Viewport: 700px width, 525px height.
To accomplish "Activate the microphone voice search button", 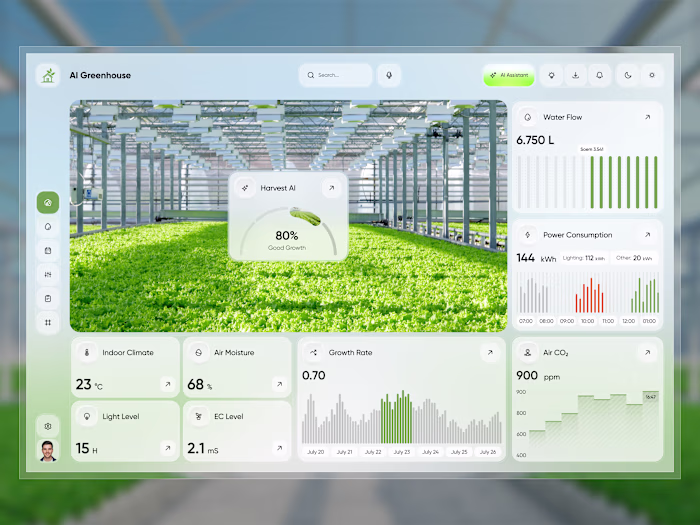I will click(389, 75).
